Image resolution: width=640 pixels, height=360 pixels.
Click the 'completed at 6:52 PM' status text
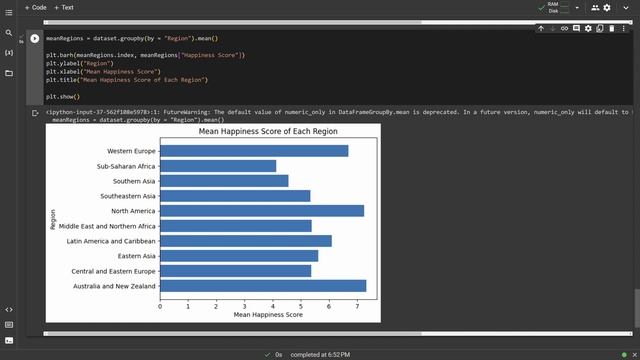tap(320, 355)
